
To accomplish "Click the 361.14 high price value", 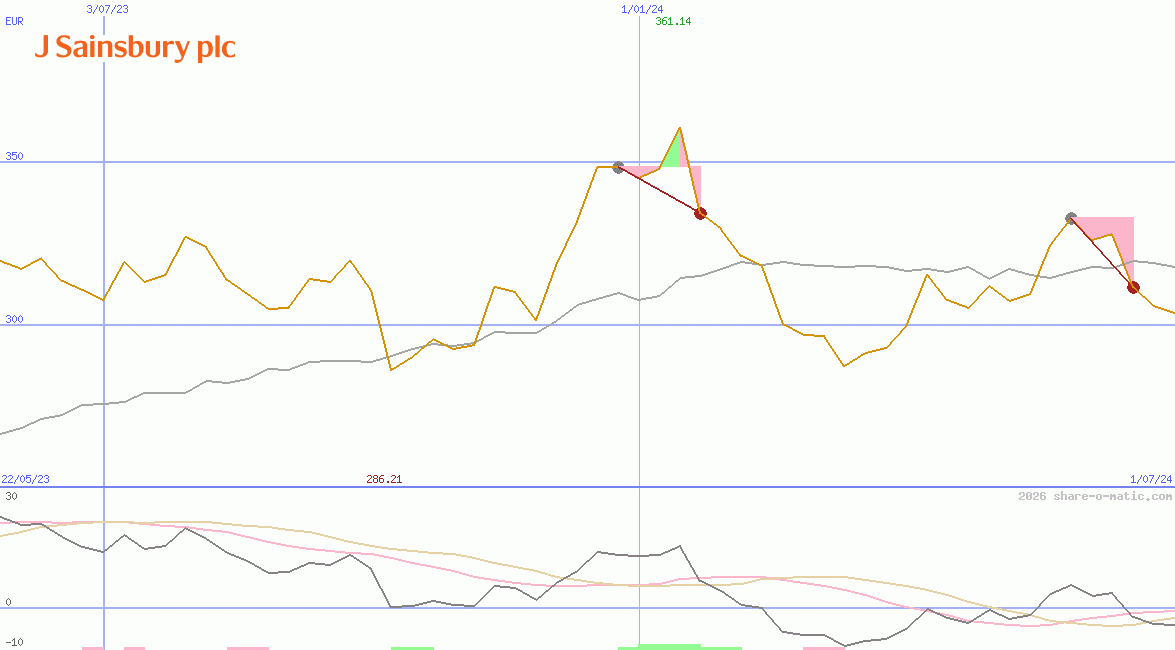I will click(x=673, y=21).
